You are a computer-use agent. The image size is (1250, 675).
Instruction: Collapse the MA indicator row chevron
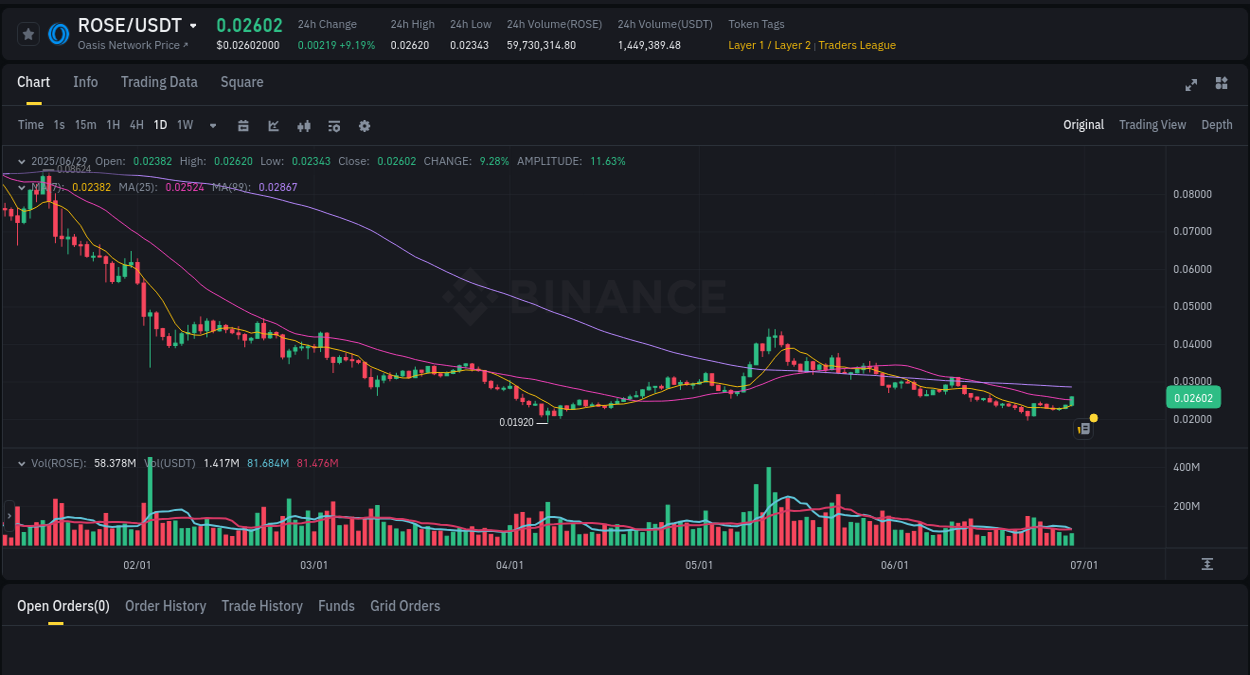(x=23, y=187)
